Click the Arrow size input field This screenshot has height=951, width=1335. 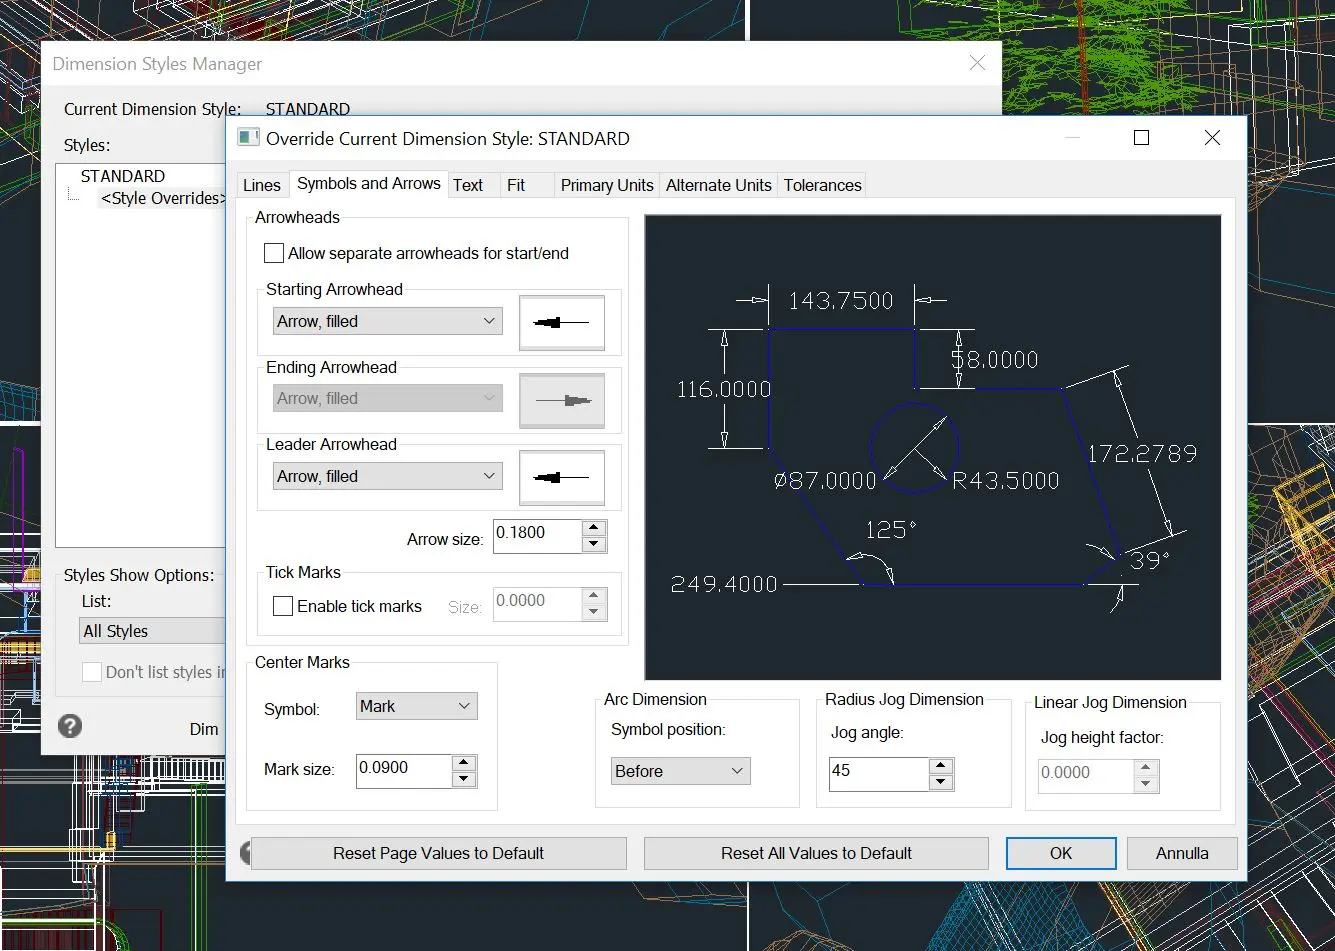[537, 535]
